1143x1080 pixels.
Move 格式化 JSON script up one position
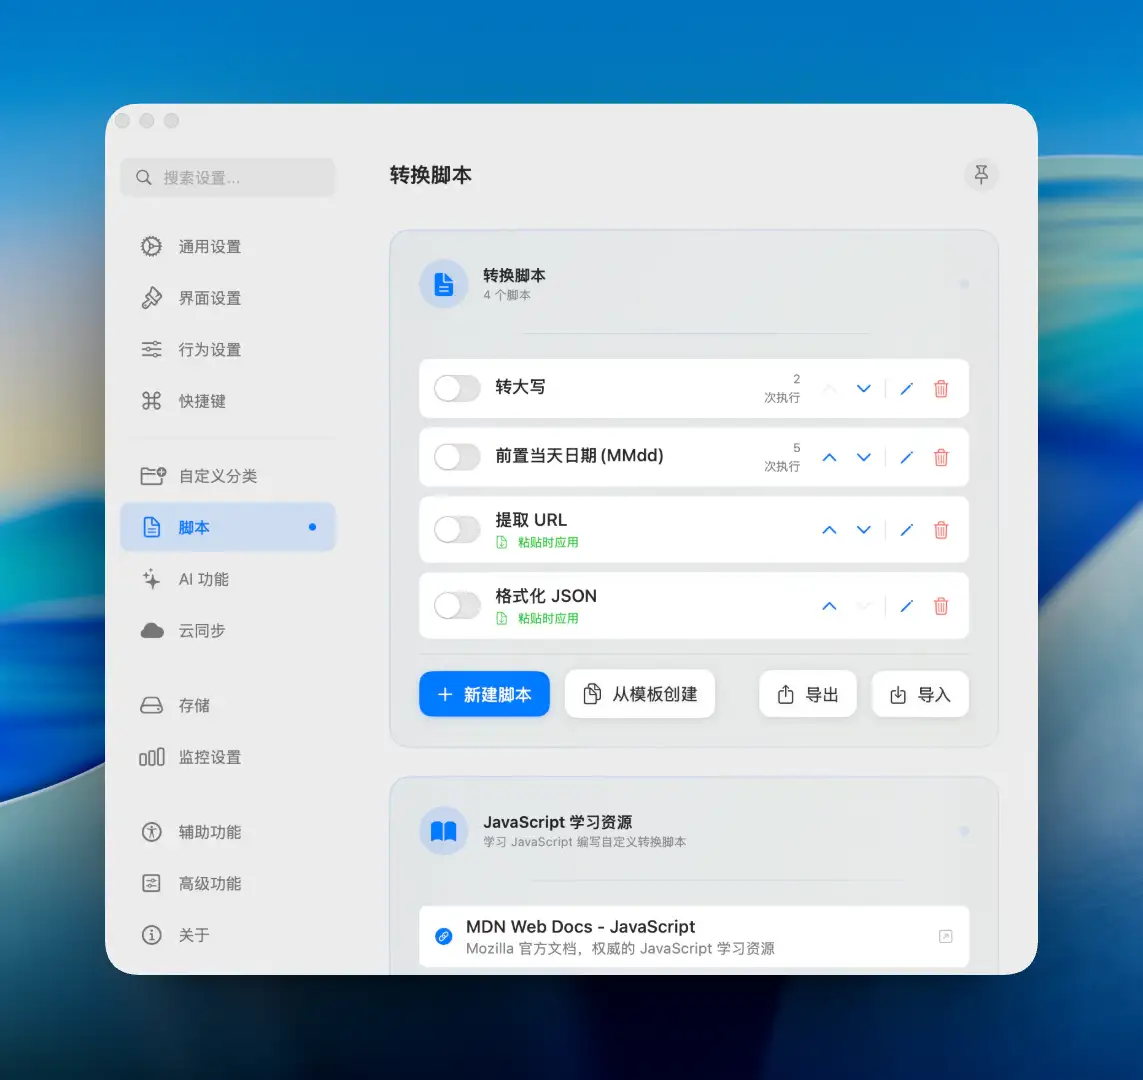coord(829,606)
